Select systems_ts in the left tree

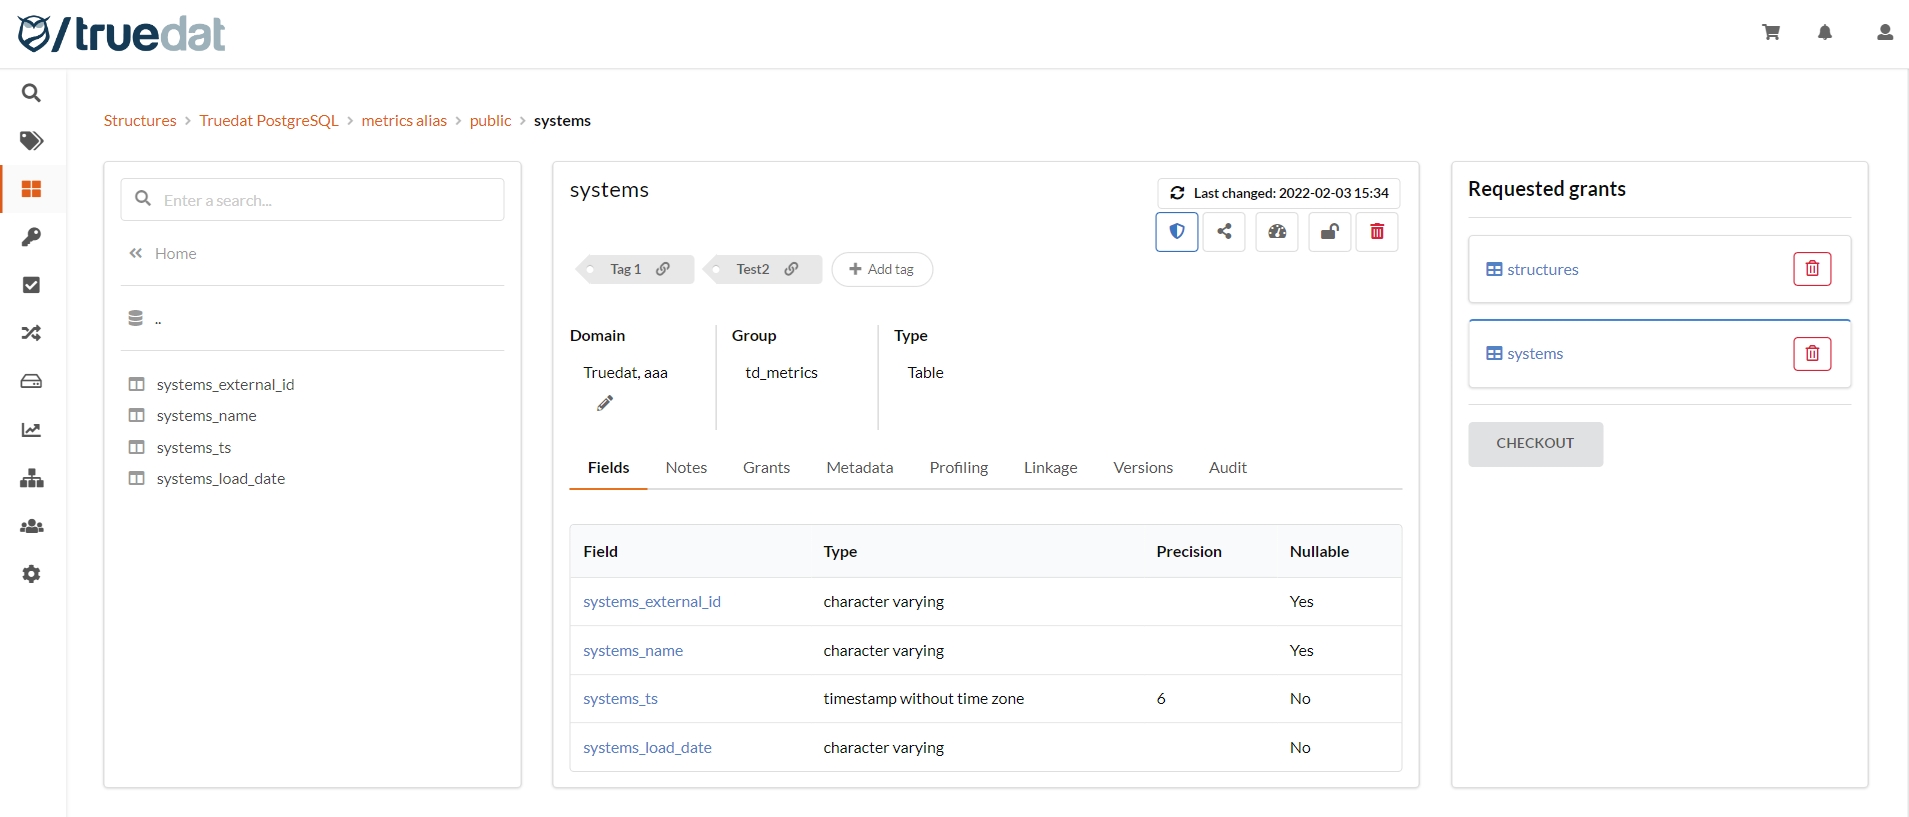tap(194, 448)
